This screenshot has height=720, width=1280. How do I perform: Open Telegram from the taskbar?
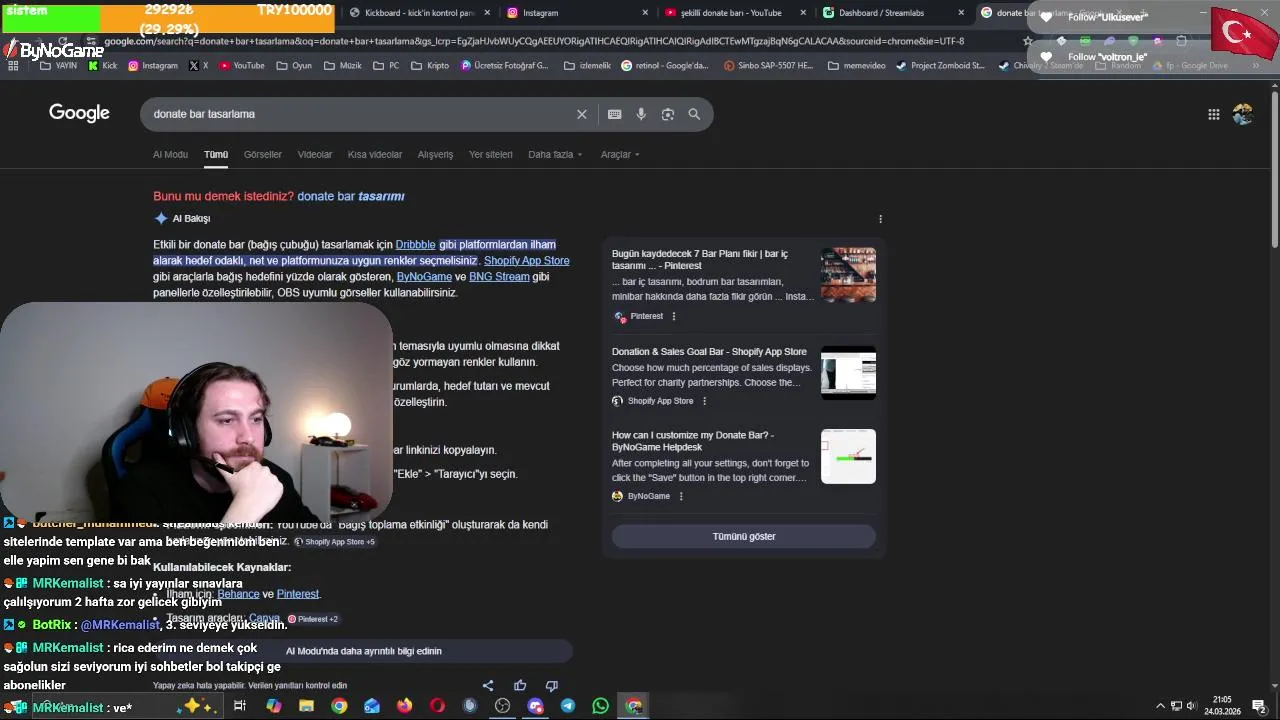coord(568,705)
